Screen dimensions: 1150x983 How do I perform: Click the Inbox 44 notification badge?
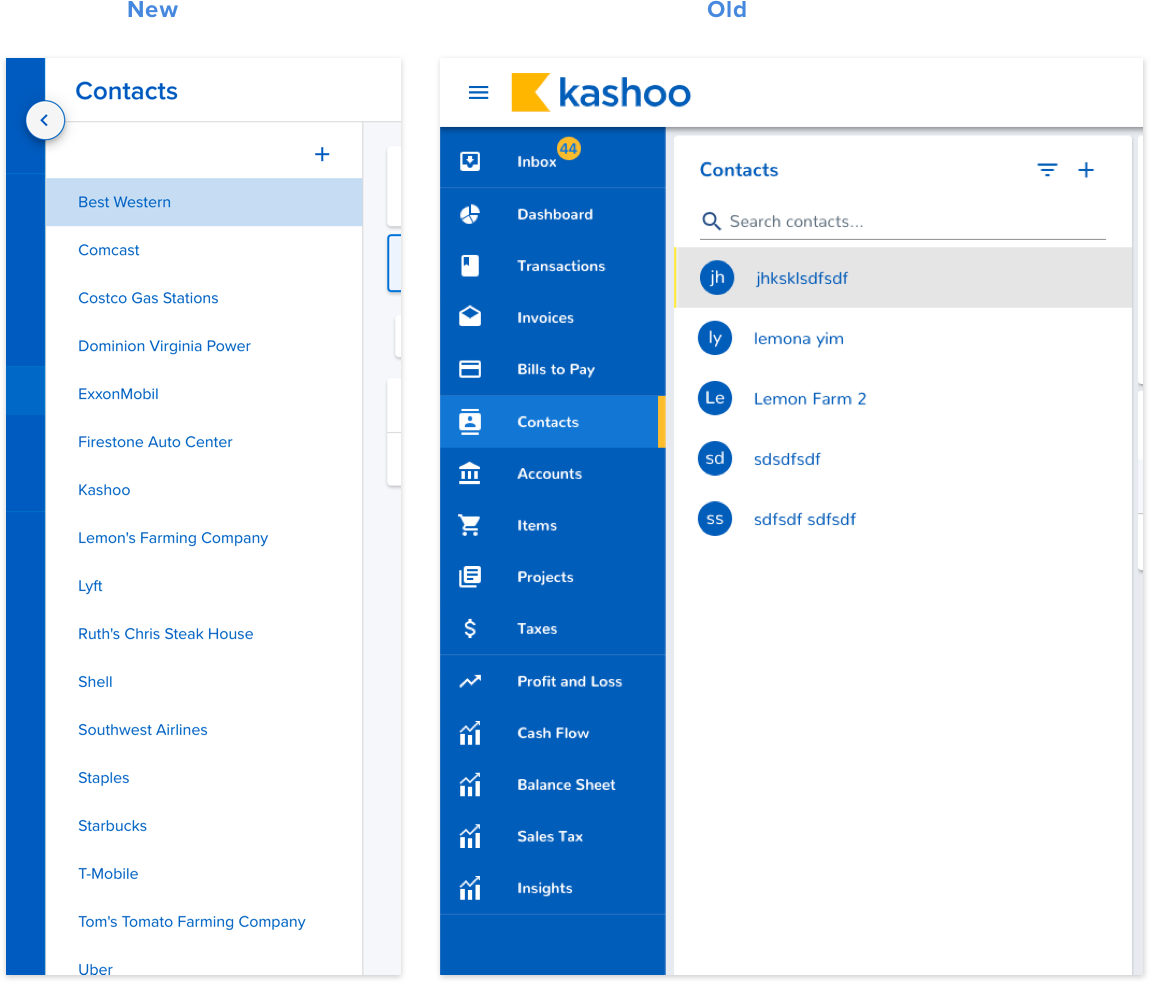pyautogui.click(x=568, y=148)
